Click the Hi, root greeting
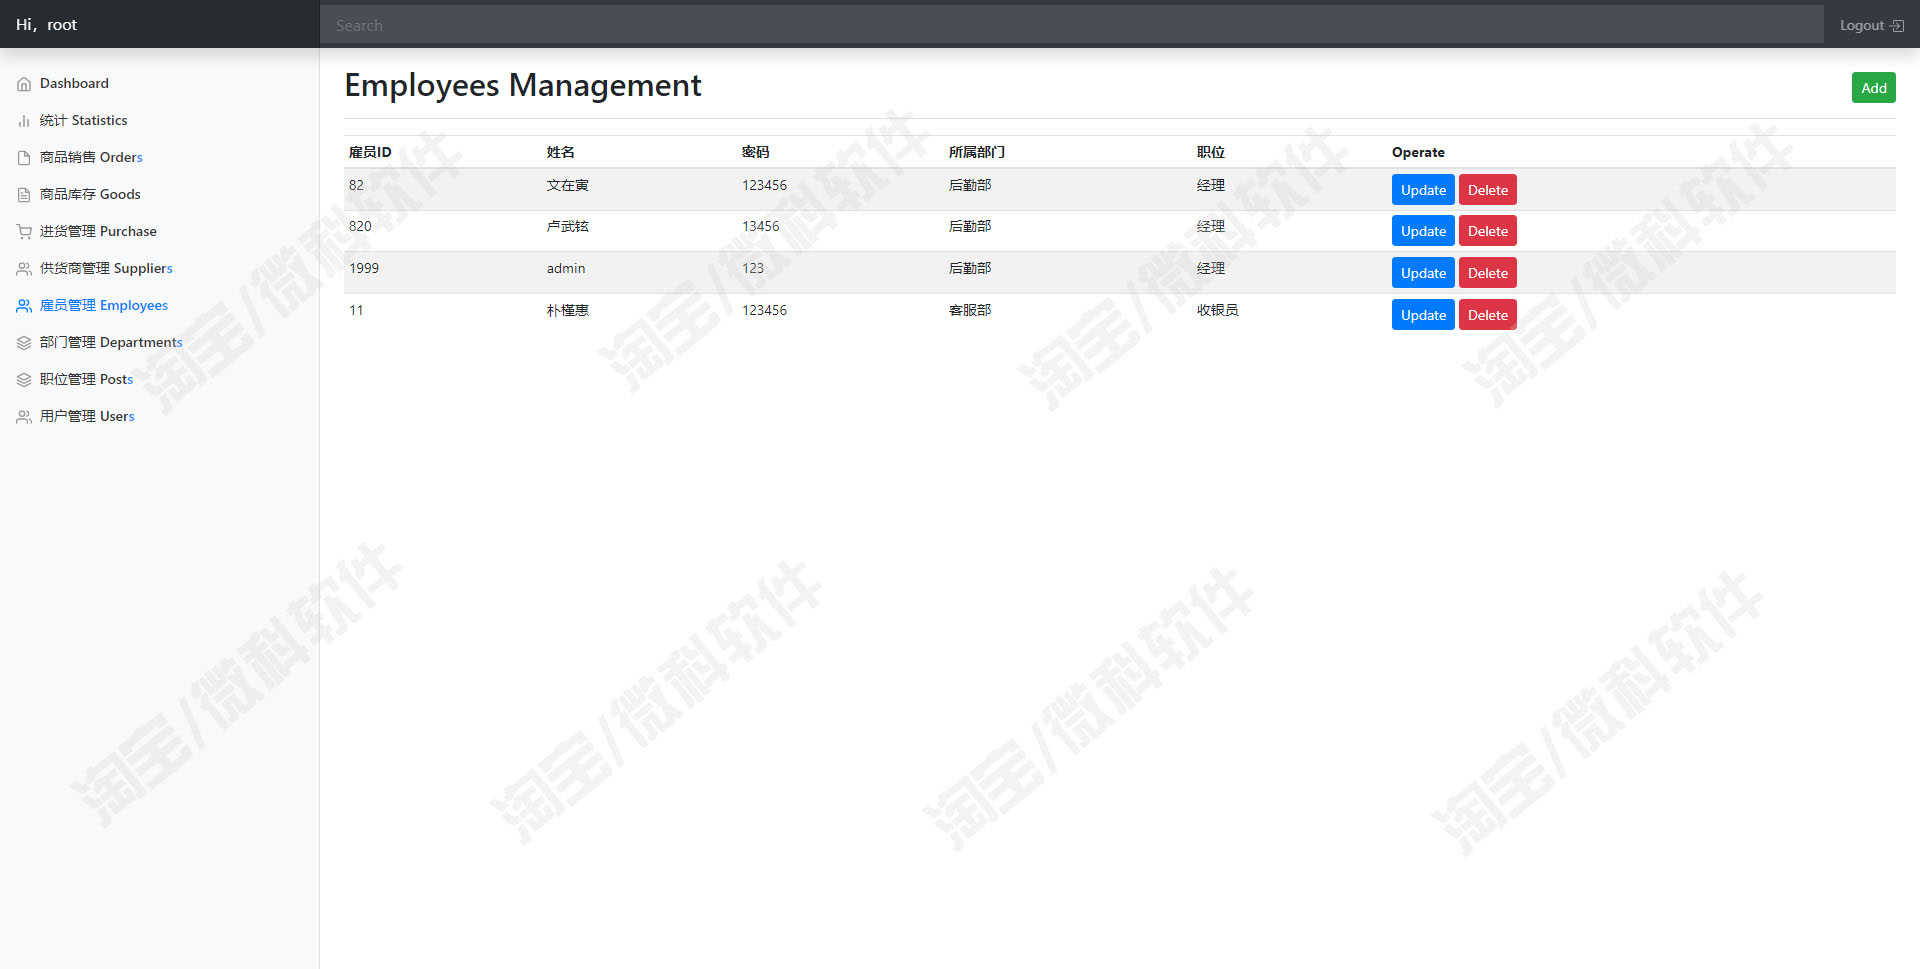 tap(46, 25)
